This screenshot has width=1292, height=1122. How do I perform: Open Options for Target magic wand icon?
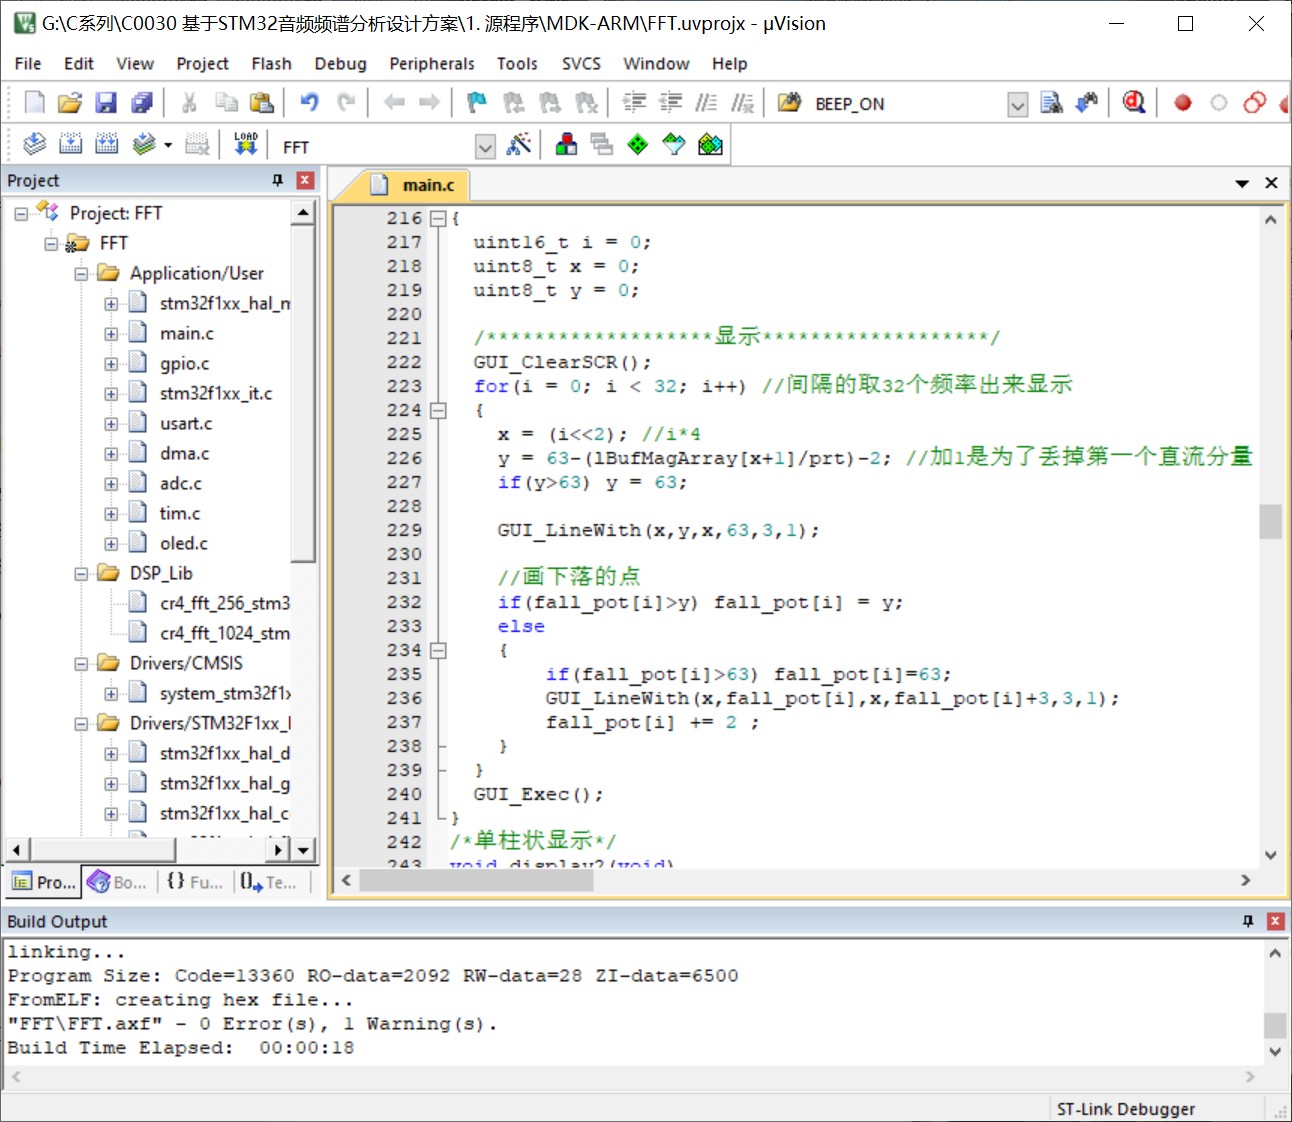click(518, 144)
